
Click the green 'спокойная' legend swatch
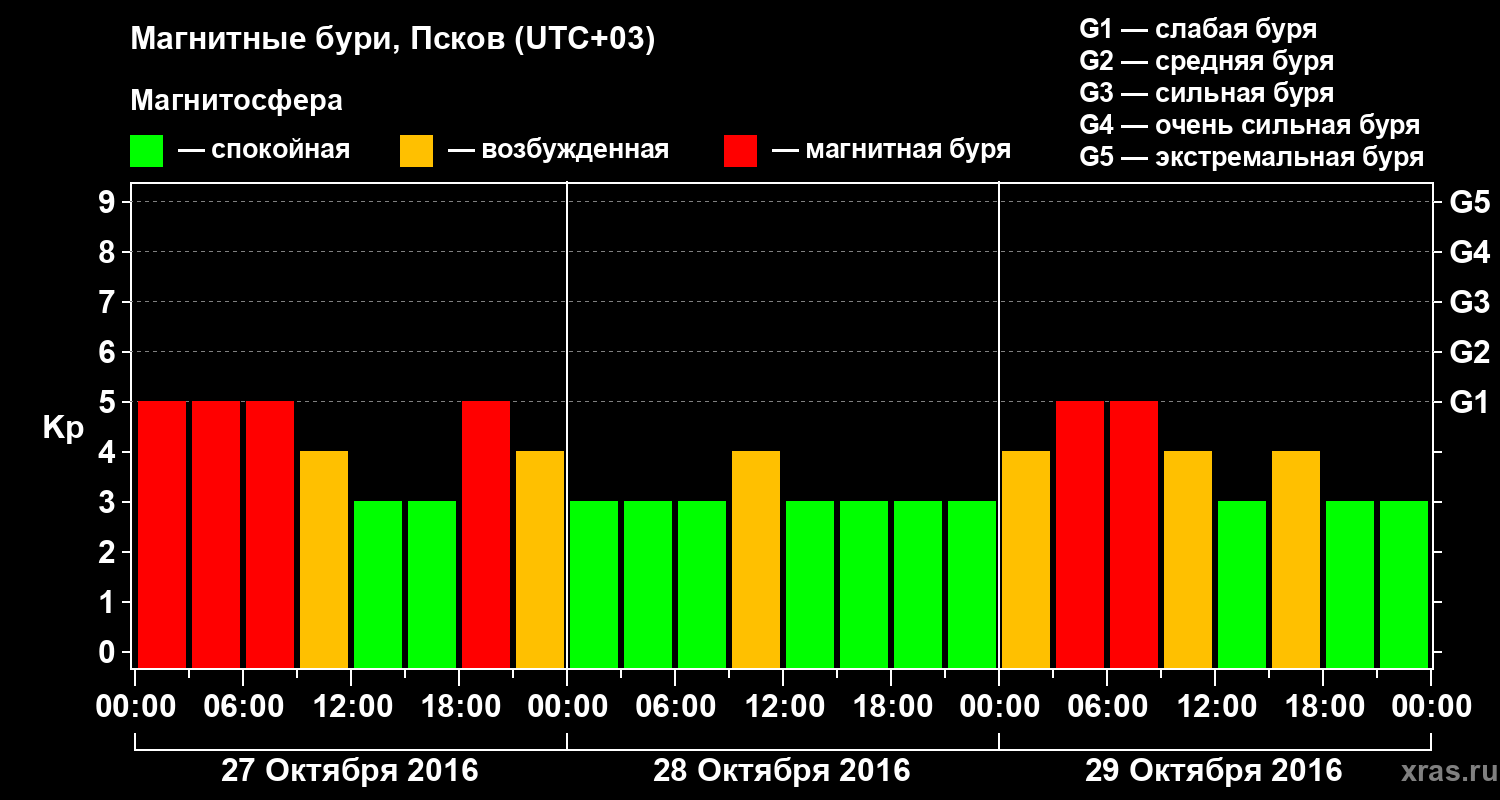[146, 151]
